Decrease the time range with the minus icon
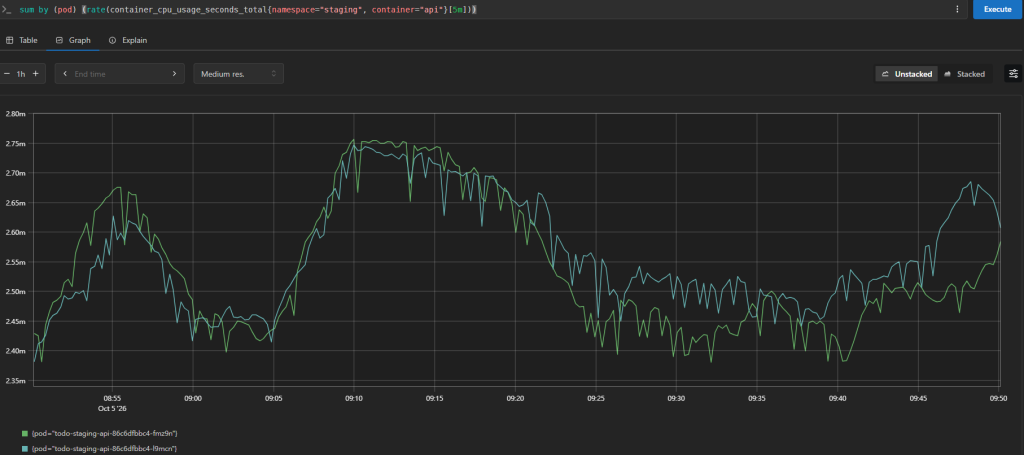Screen dimensions: 1024x455 pos(7,74)
